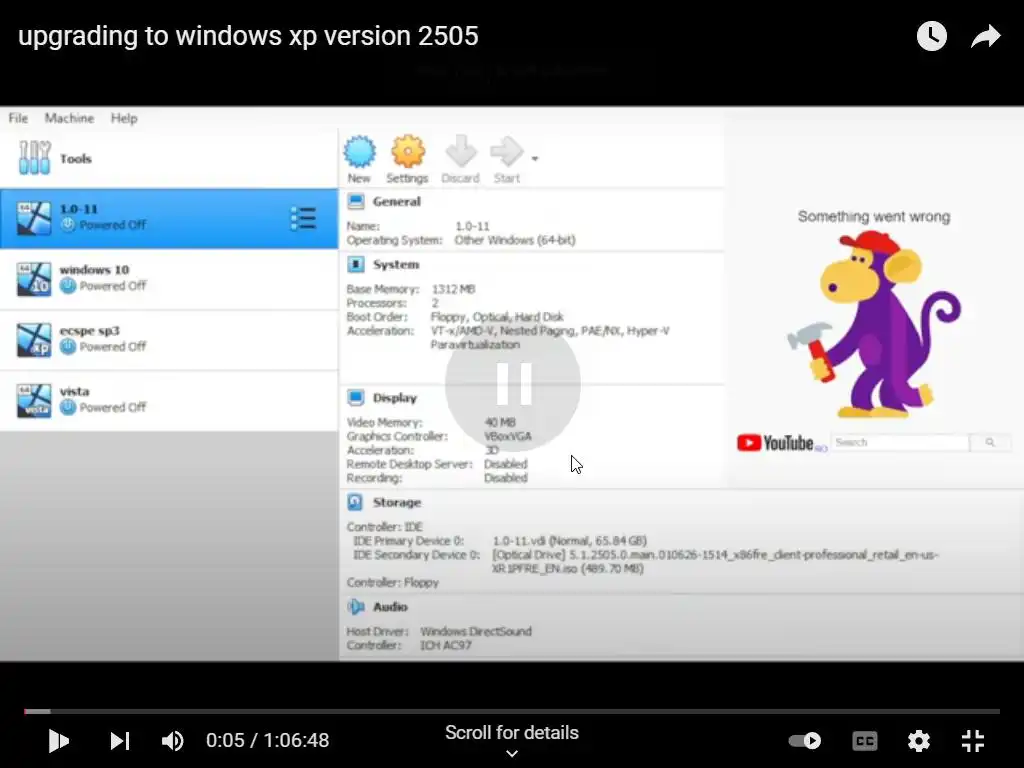Select the ecspe sp3 virtual machine
This screenshot has width=1024, height=768.
coord(168,340)
